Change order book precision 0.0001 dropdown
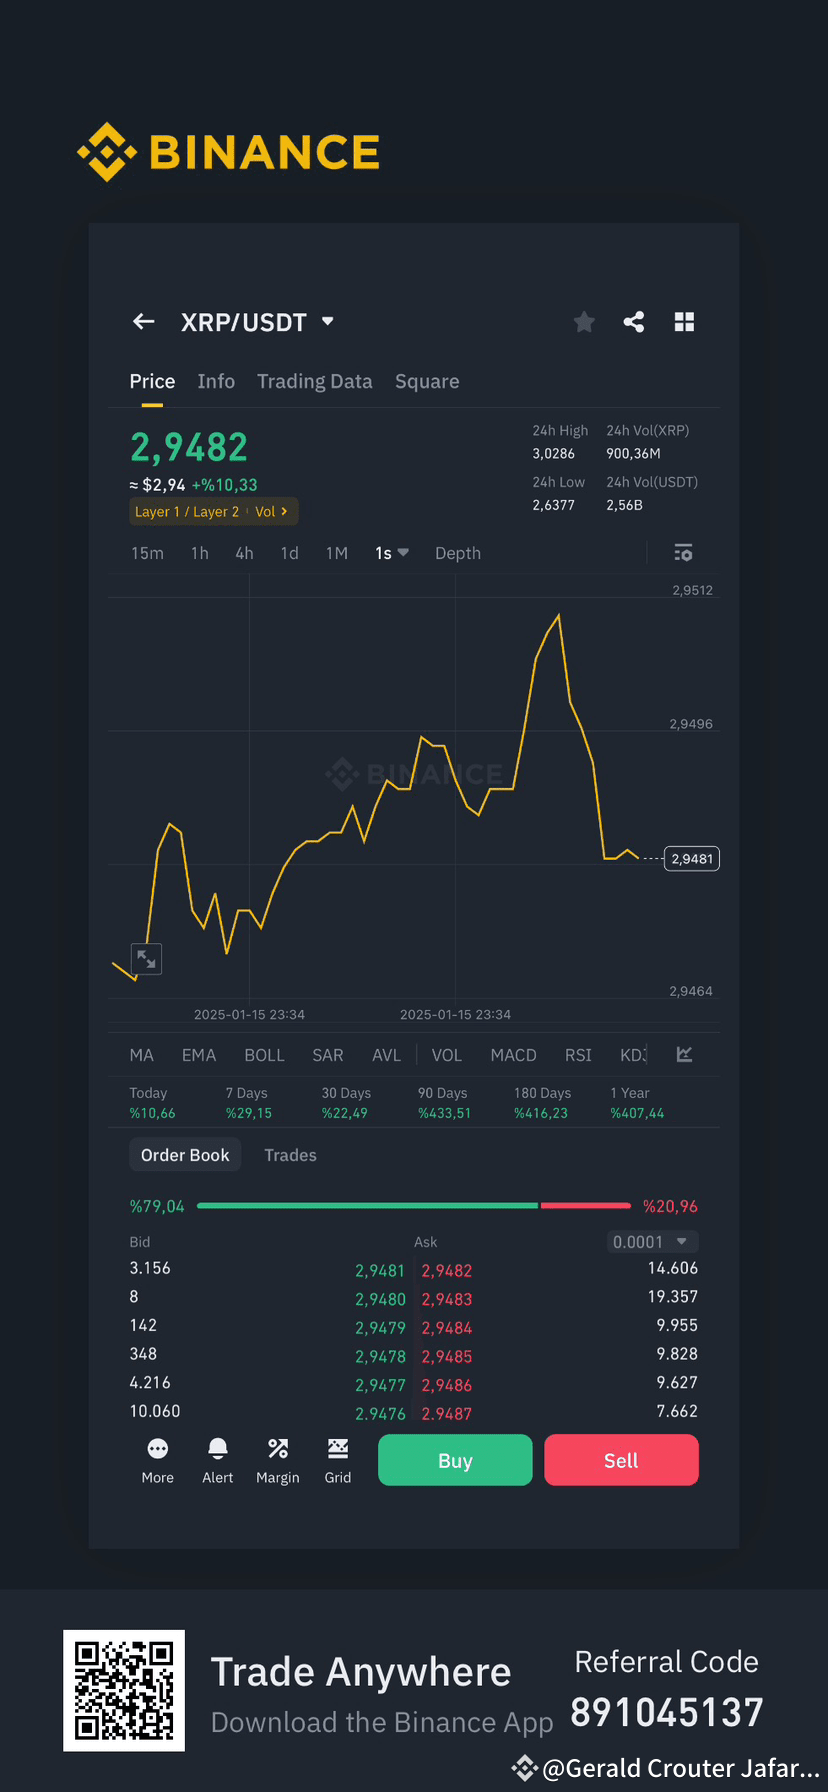Viewport: 828px width, 1792px height. tap(653, 1242)
